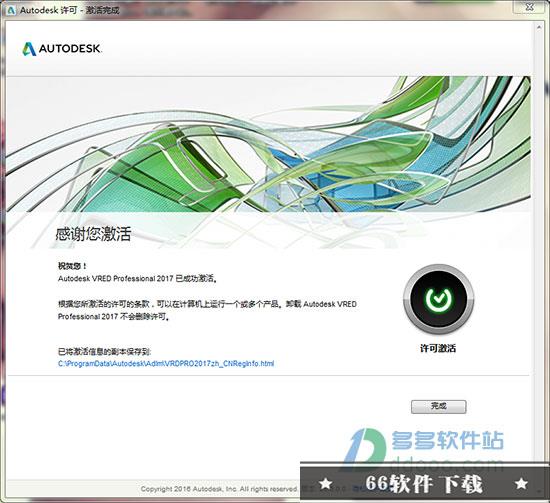
Task: Click the Autodesk icon in title bar
Action: pyautogui.click(x=11, y=10)
